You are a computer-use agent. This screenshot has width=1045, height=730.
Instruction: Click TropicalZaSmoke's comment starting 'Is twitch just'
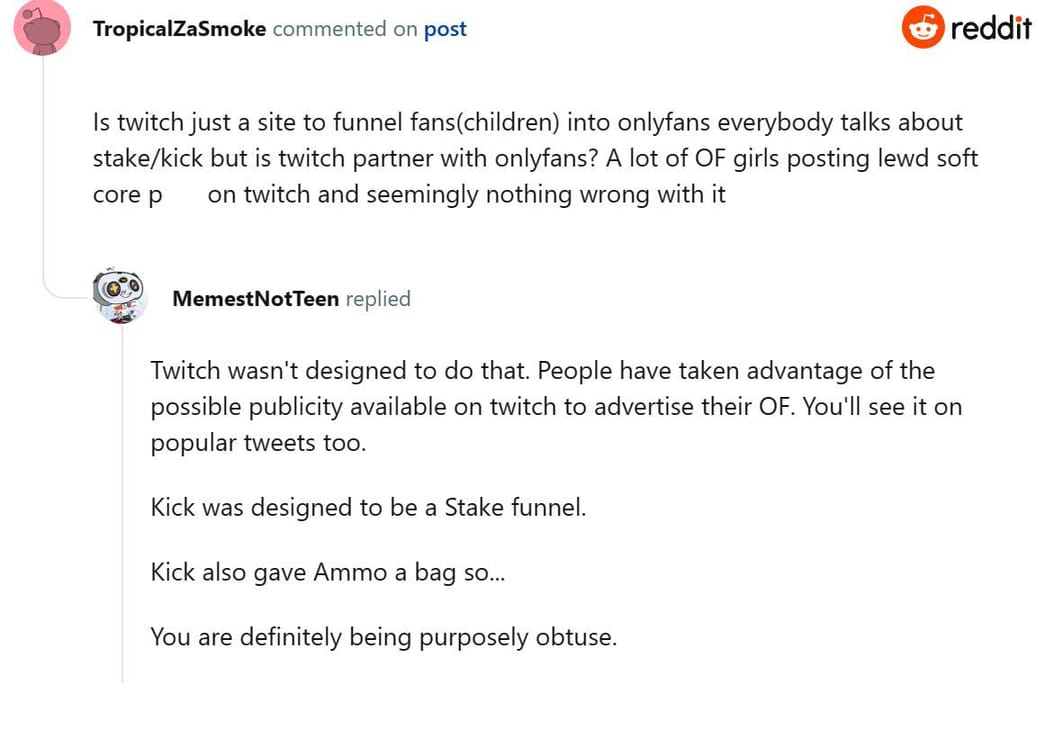[527, 123]
